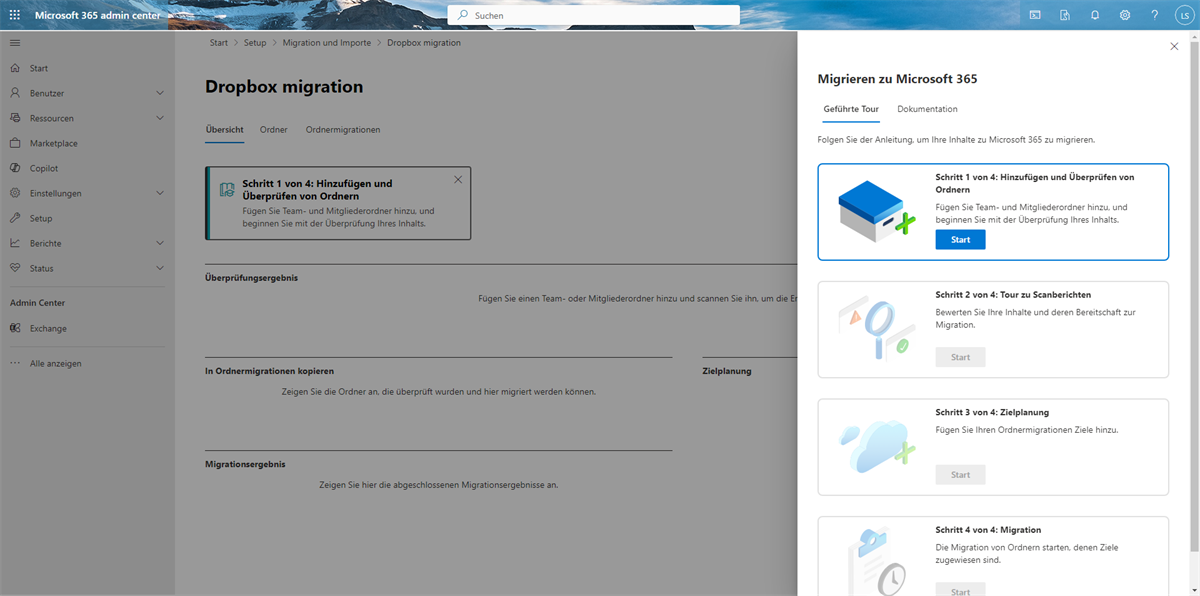The height and width of the screenshot is (596, 1200).
Task: Expand the Status menu chevron
Action: [160, 268]
